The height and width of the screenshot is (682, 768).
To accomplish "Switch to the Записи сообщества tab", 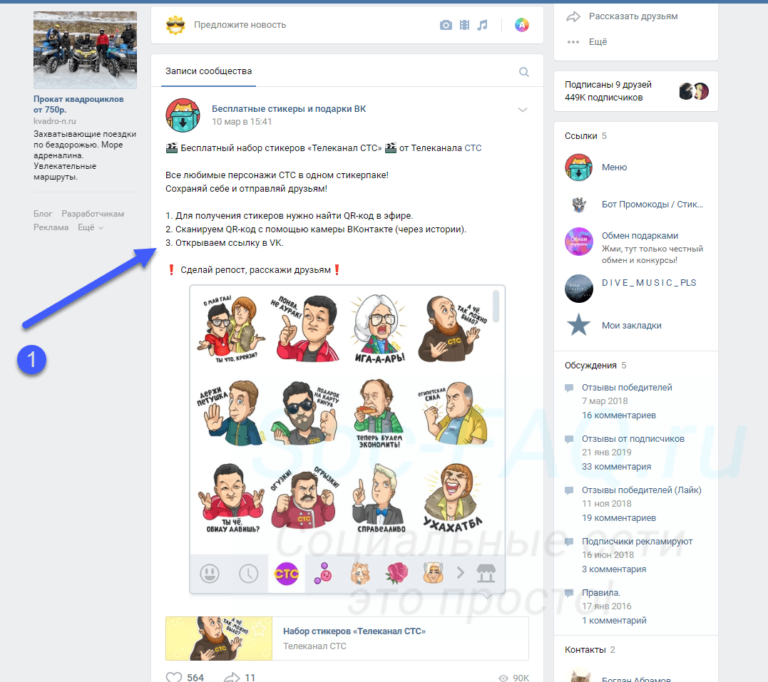I will coord(209,72).
